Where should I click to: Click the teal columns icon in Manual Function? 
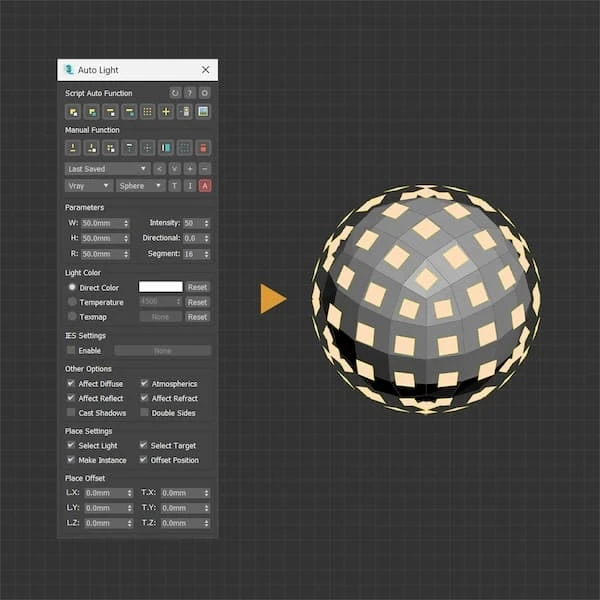[x=166, y=148]
